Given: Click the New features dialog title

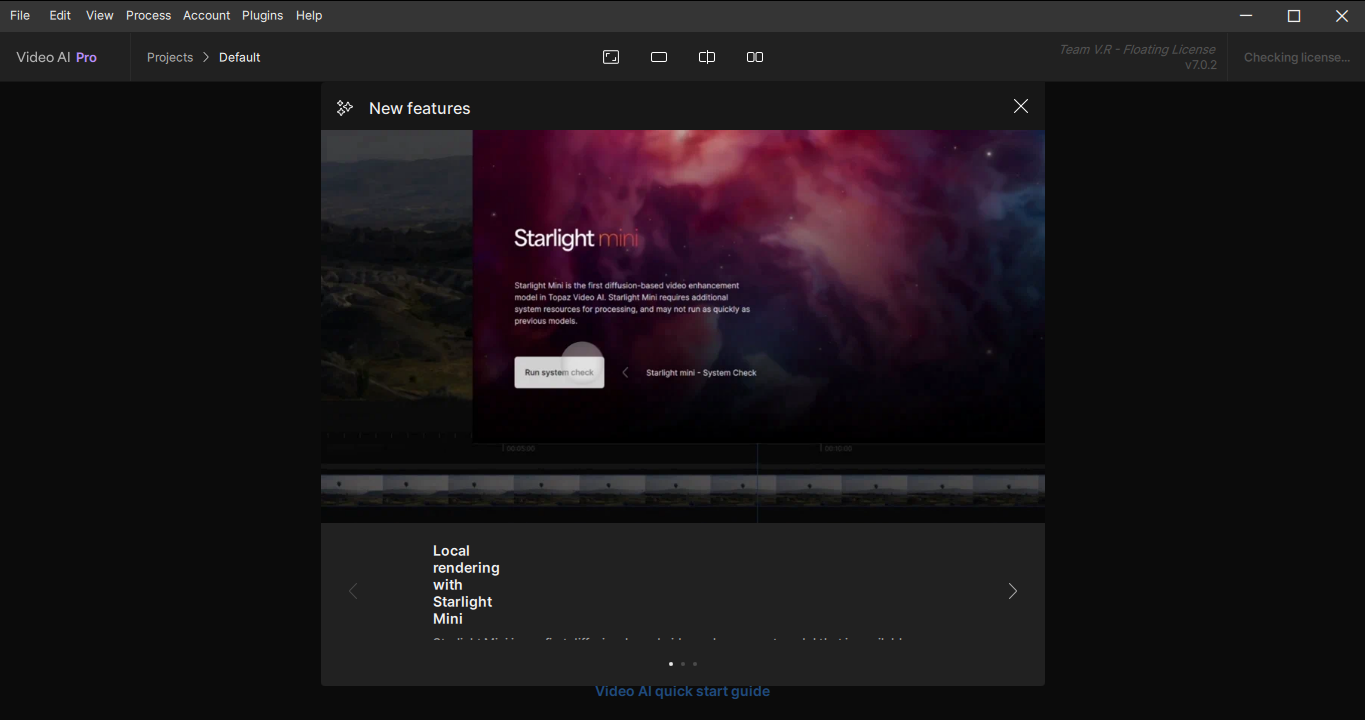Looking at the screenshot, I should [x=420, y=108].
